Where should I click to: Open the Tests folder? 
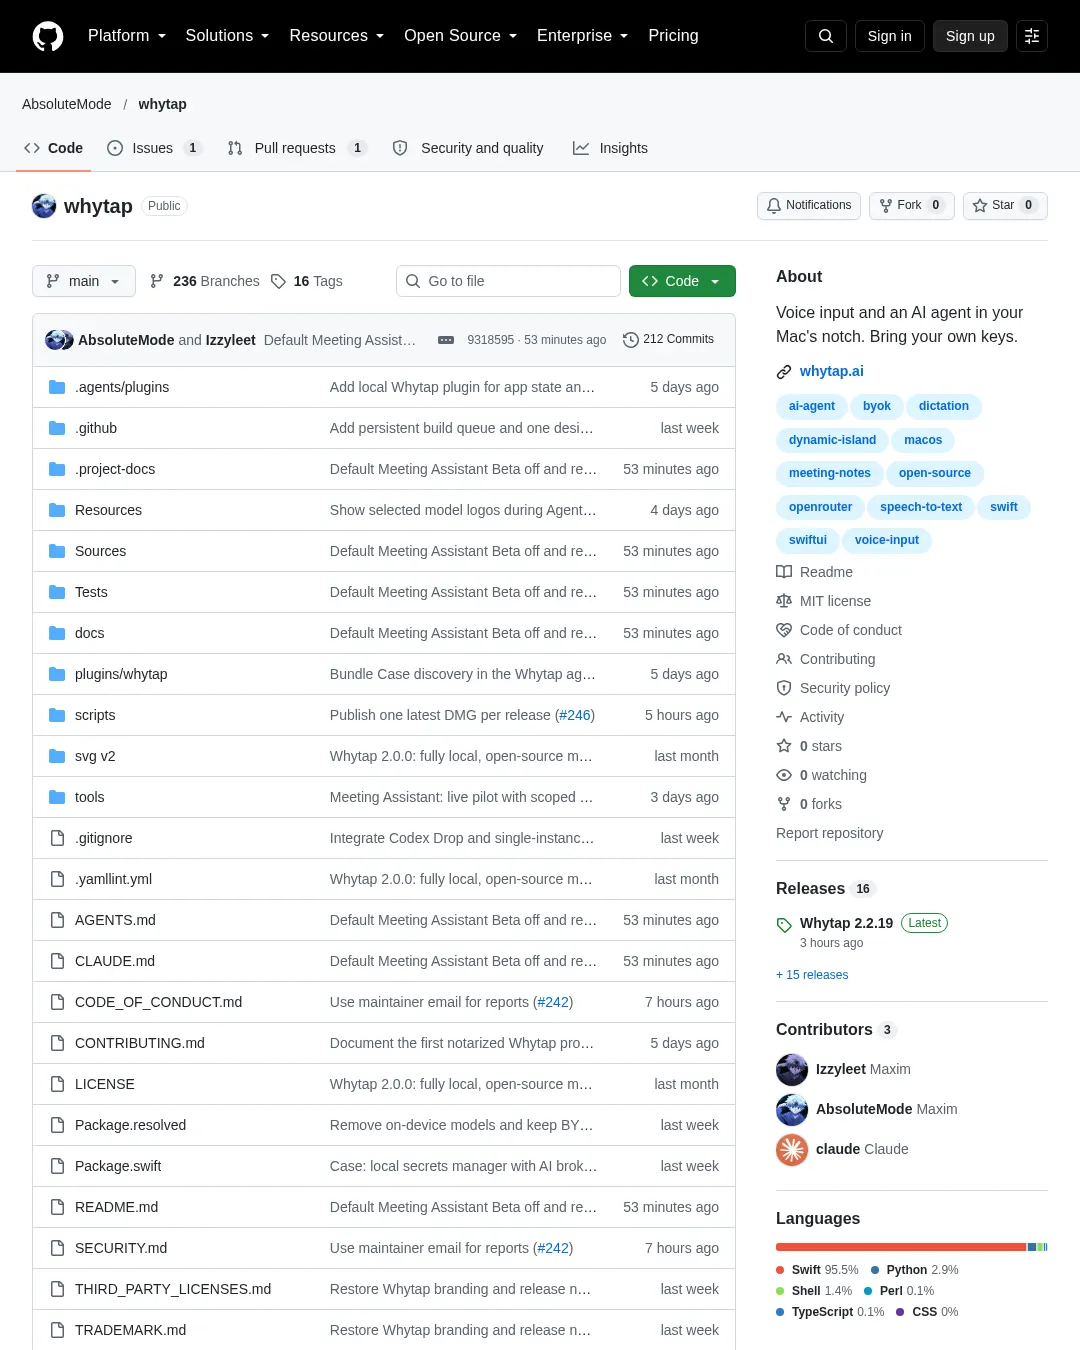point(91,592)
